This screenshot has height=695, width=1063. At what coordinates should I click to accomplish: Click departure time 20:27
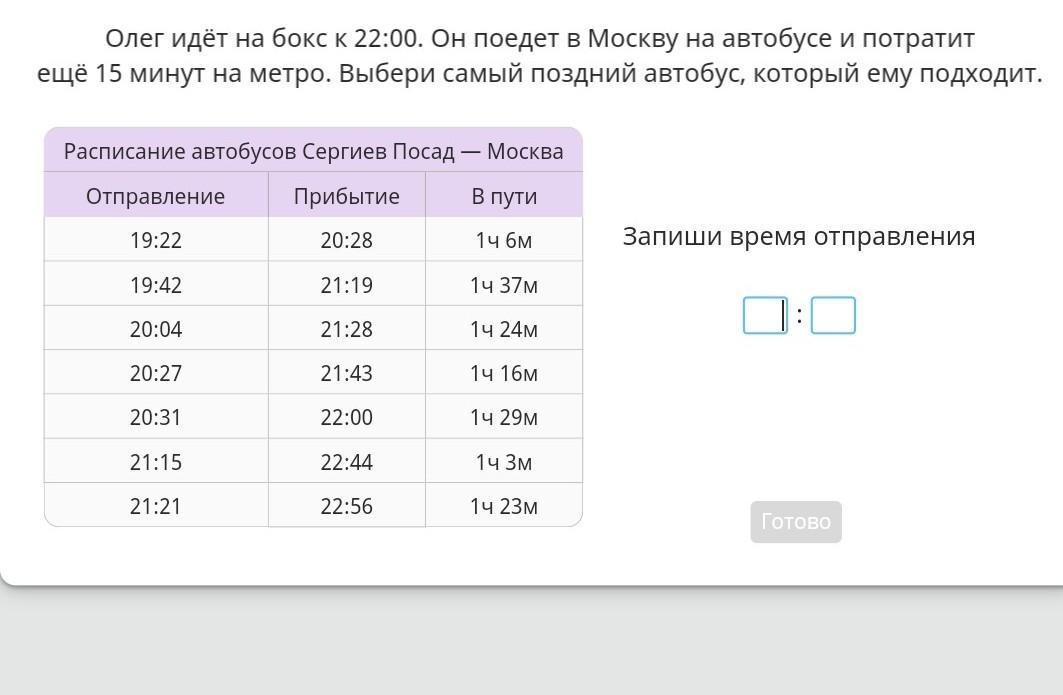156,373
